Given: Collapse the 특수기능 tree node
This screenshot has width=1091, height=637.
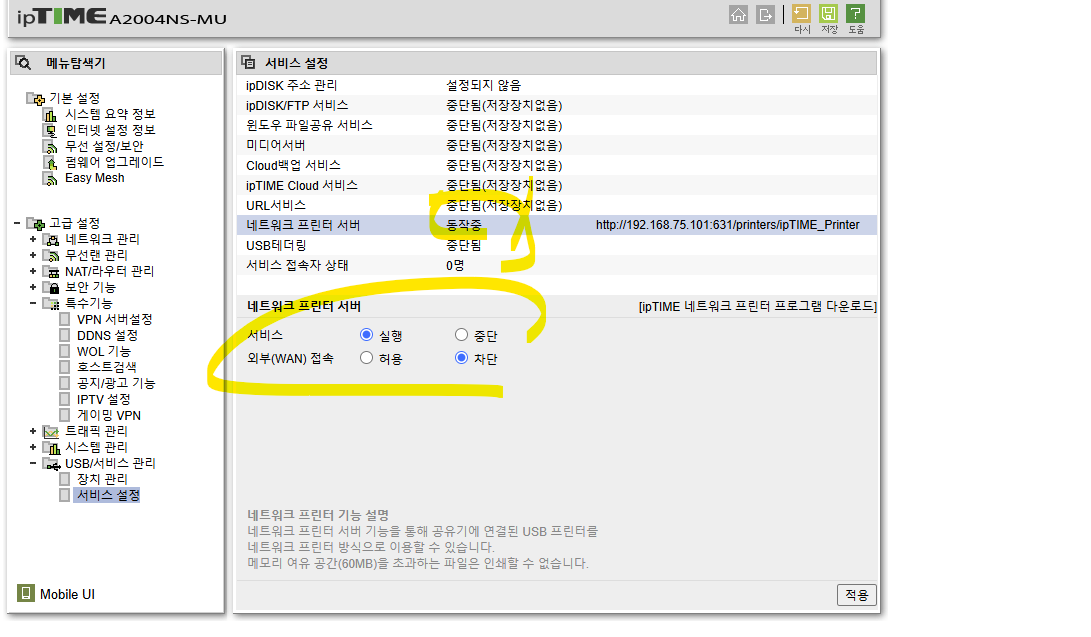Looking at the screenshot, I should click(x=33, y=303).
